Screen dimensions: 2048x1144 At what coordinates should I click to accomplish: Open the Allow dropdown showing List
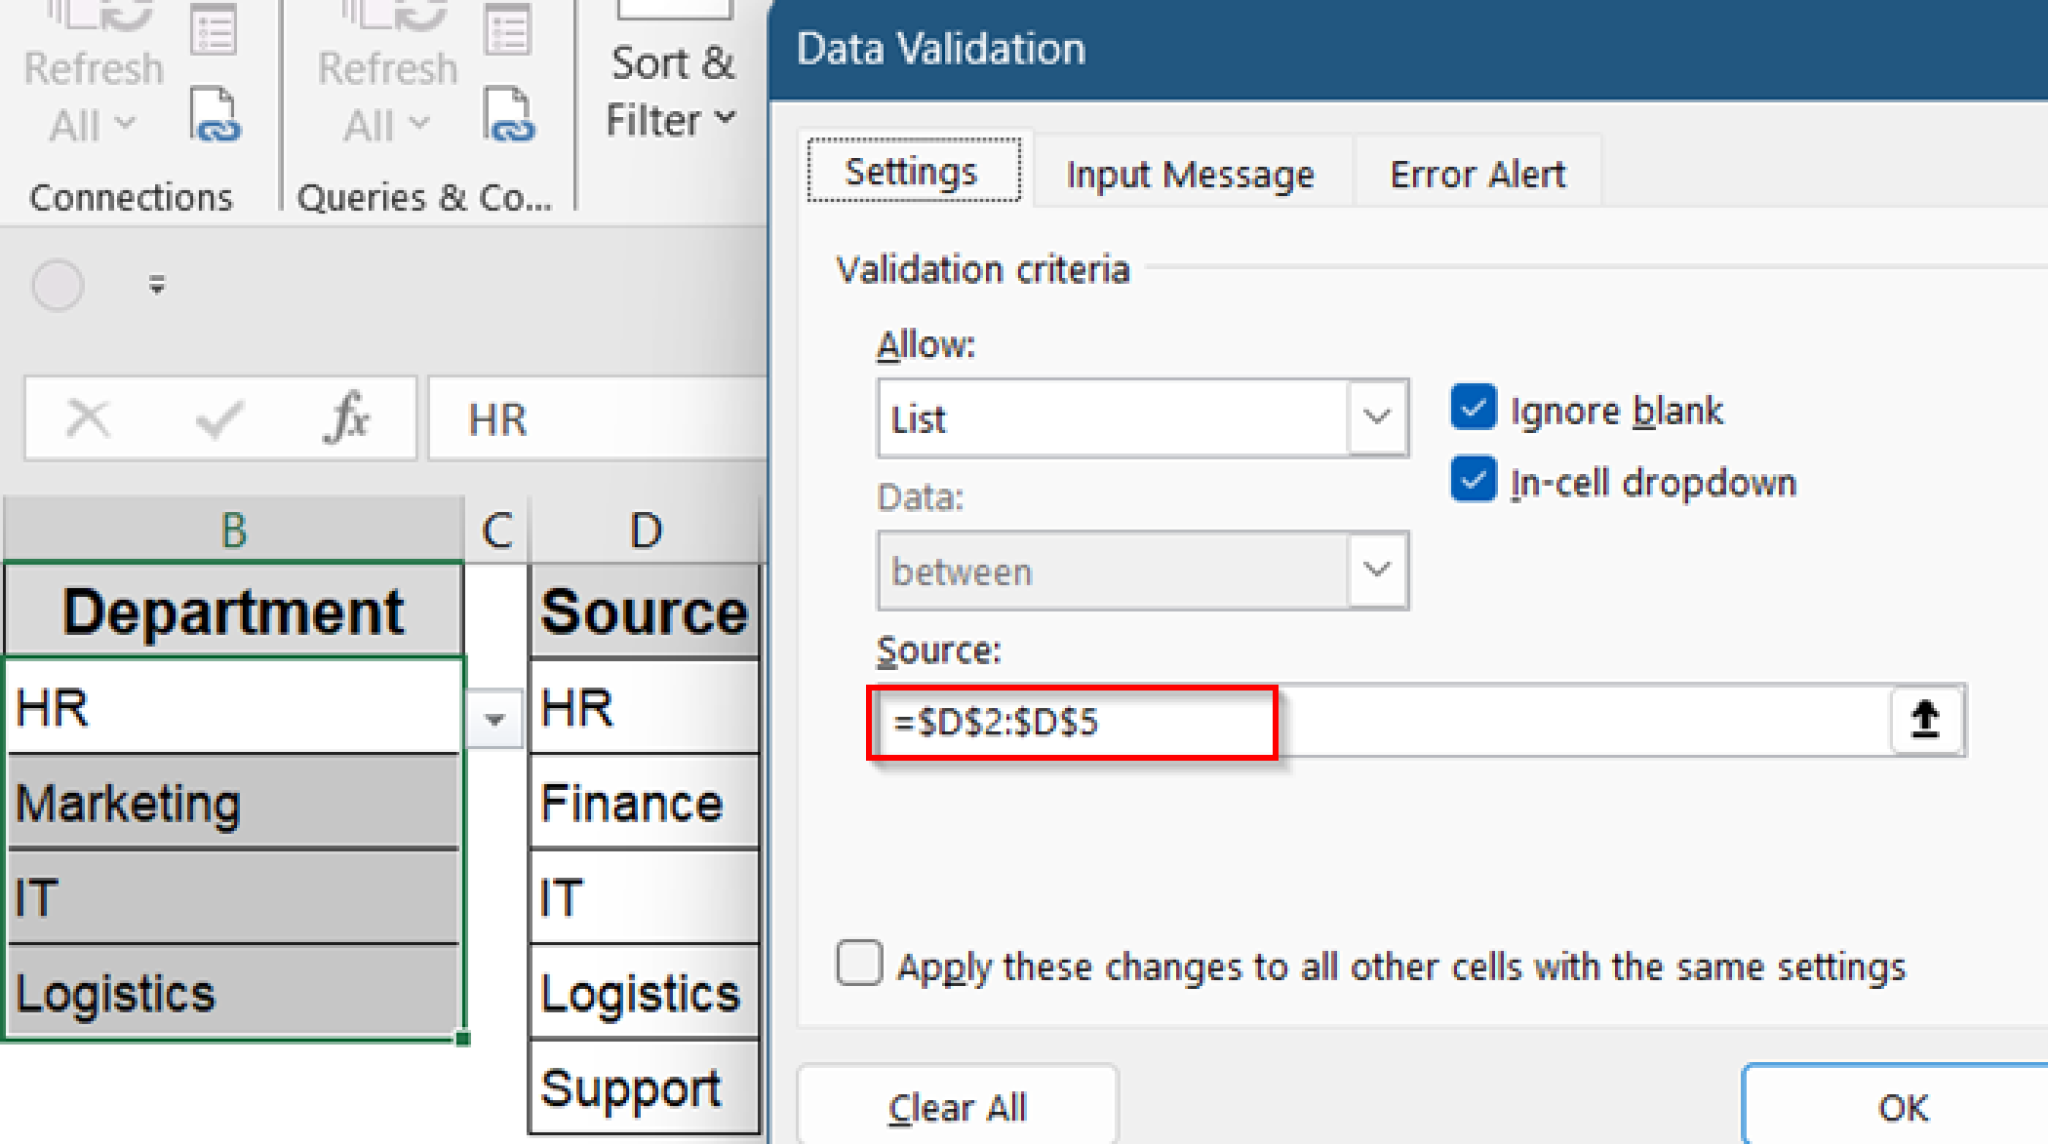pos(1377,418)
